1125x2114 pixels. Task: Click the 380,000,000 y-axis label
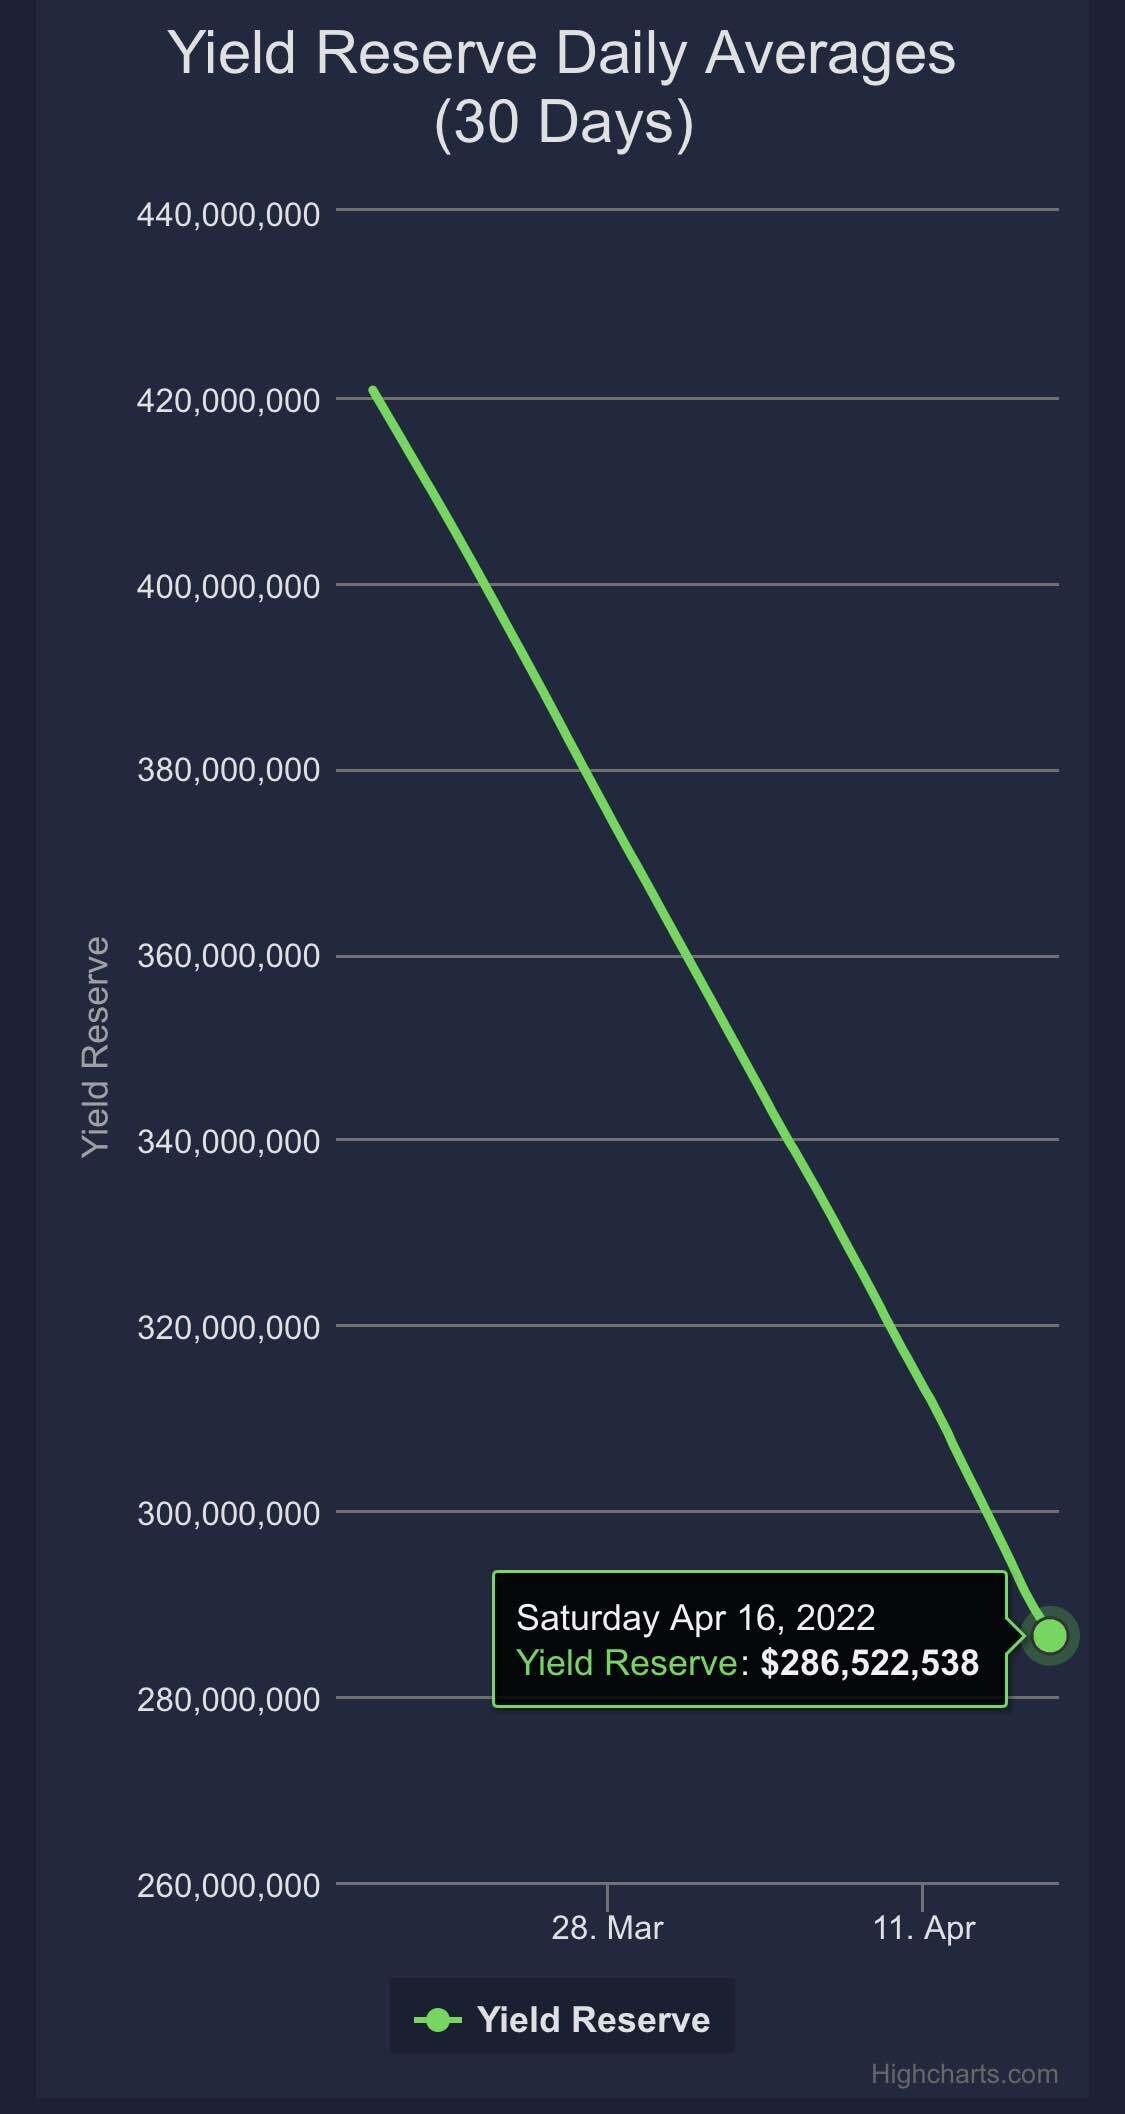tap(228, 770)
